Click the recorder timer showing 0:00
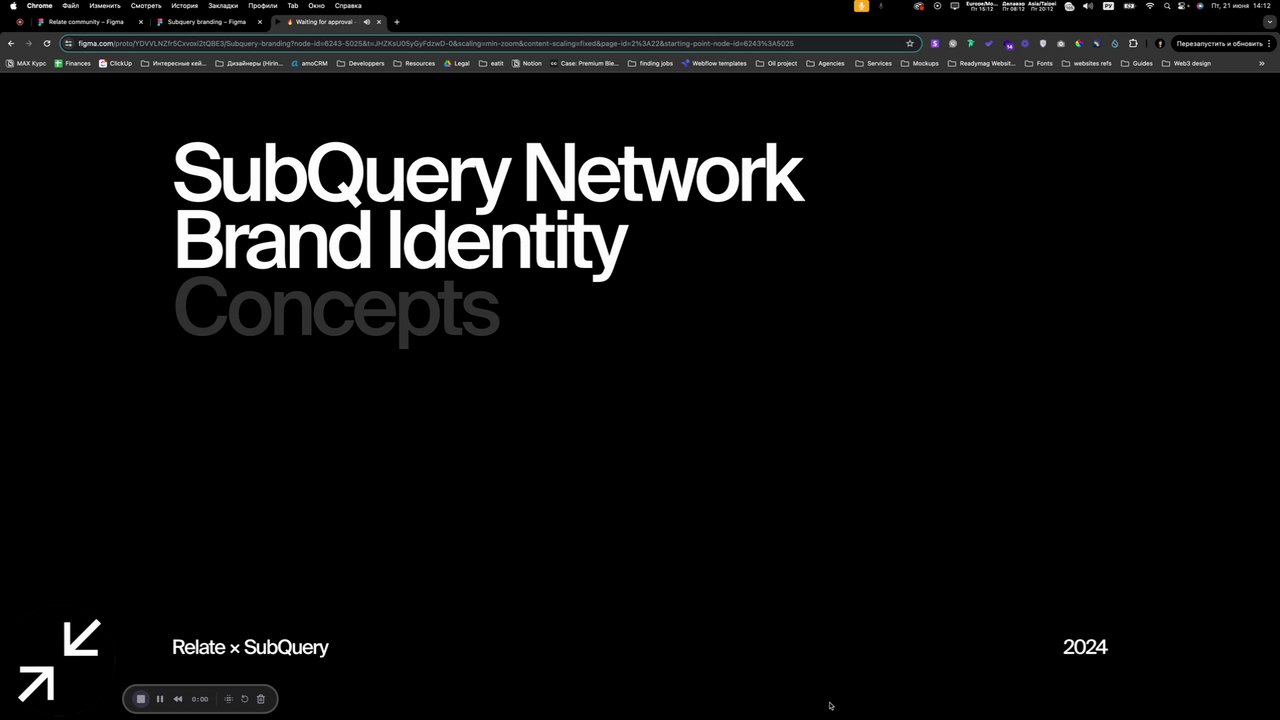1280x720 pixels. 200,699
